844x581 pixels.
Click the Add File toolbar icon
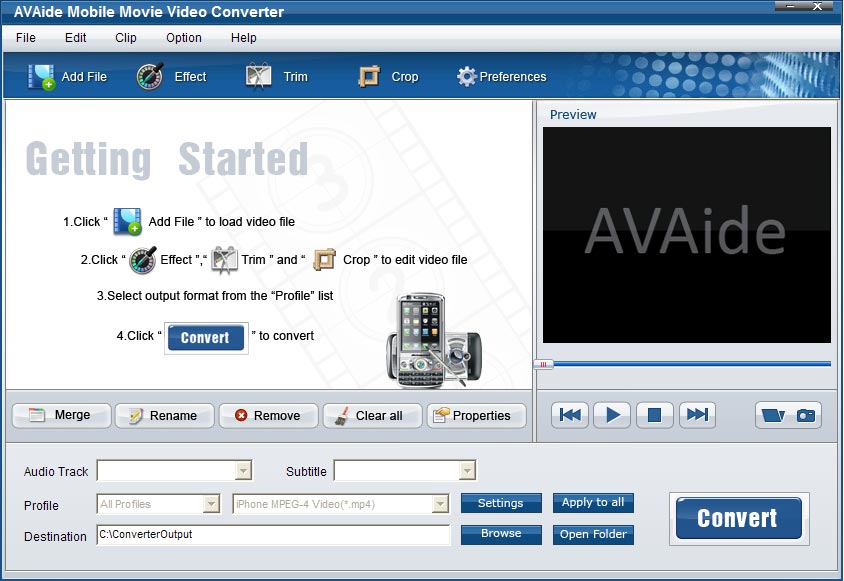tap(41, 76)
